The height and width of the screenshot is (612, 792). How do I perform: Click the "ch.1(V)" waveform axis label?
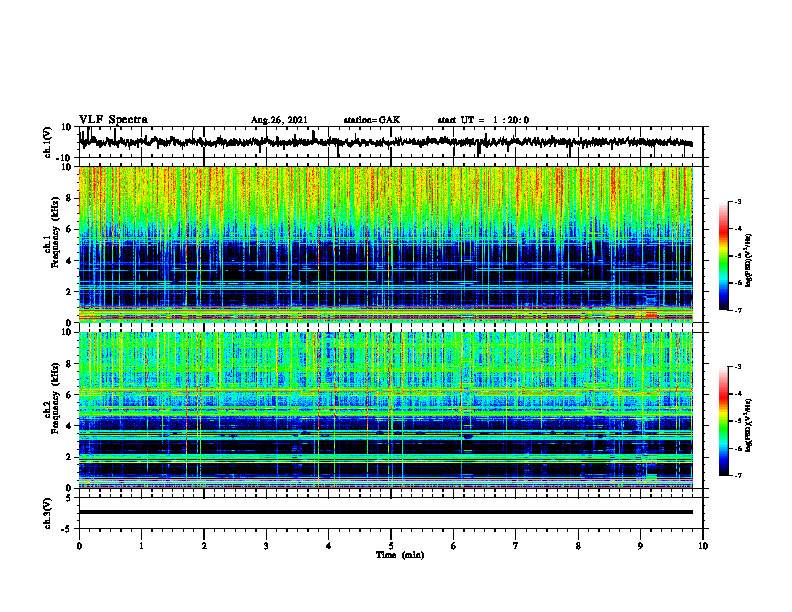(x=48, y=142)
